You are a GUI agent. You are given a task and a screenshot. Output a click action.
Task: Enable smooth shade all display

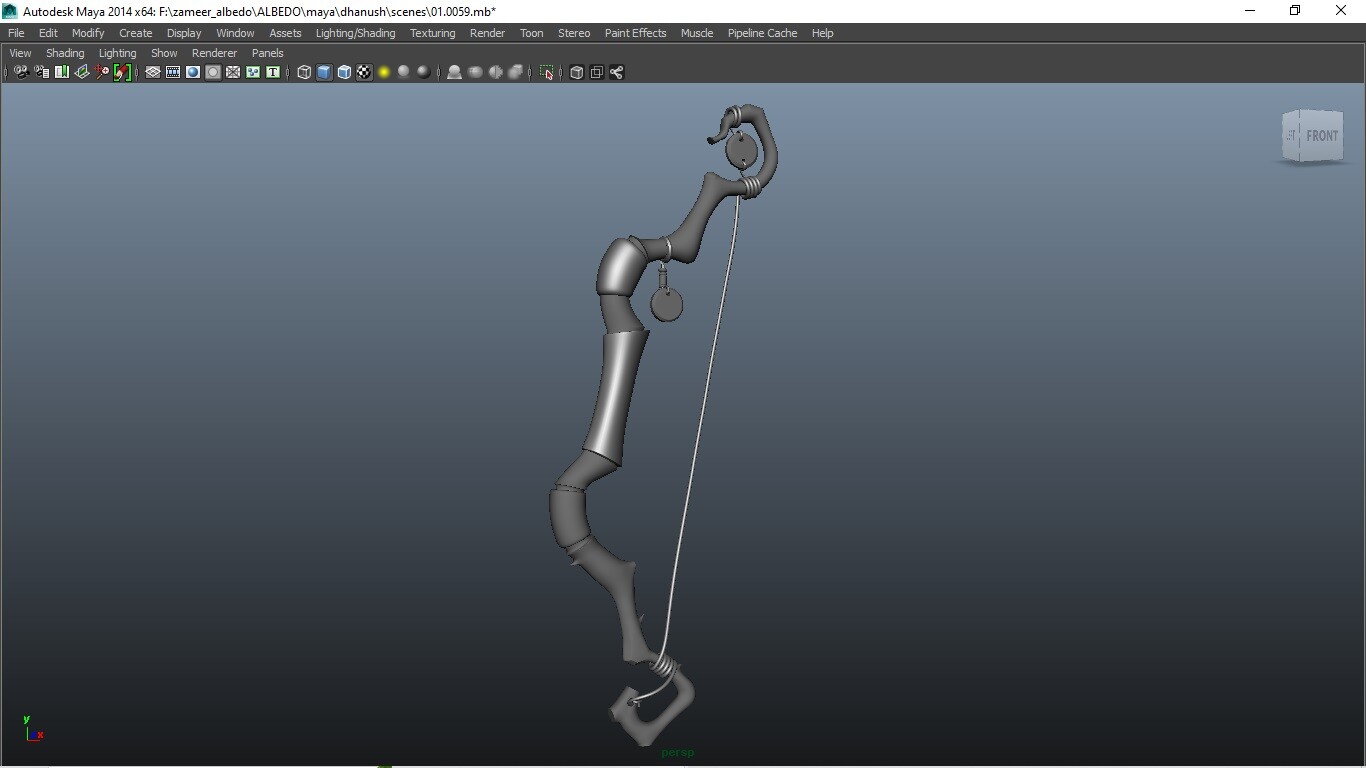pos(324,72)
